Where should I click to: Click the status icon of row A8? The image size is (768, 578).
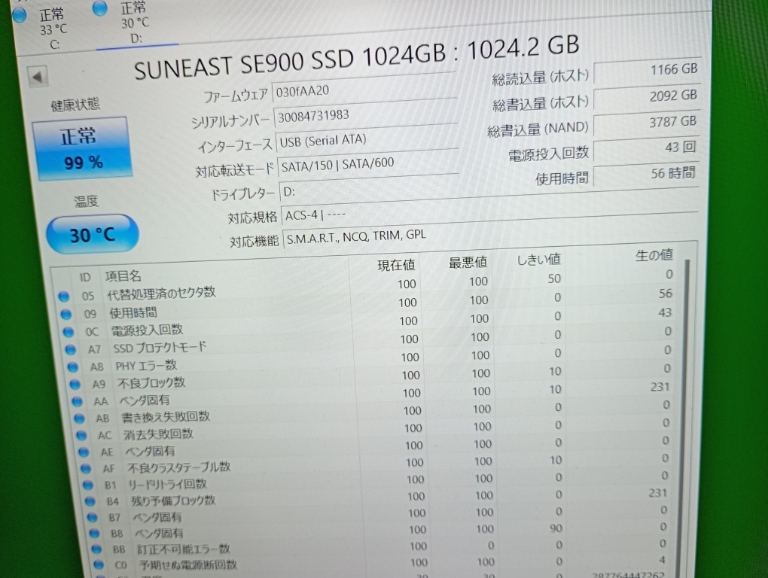tap(72, 367)
